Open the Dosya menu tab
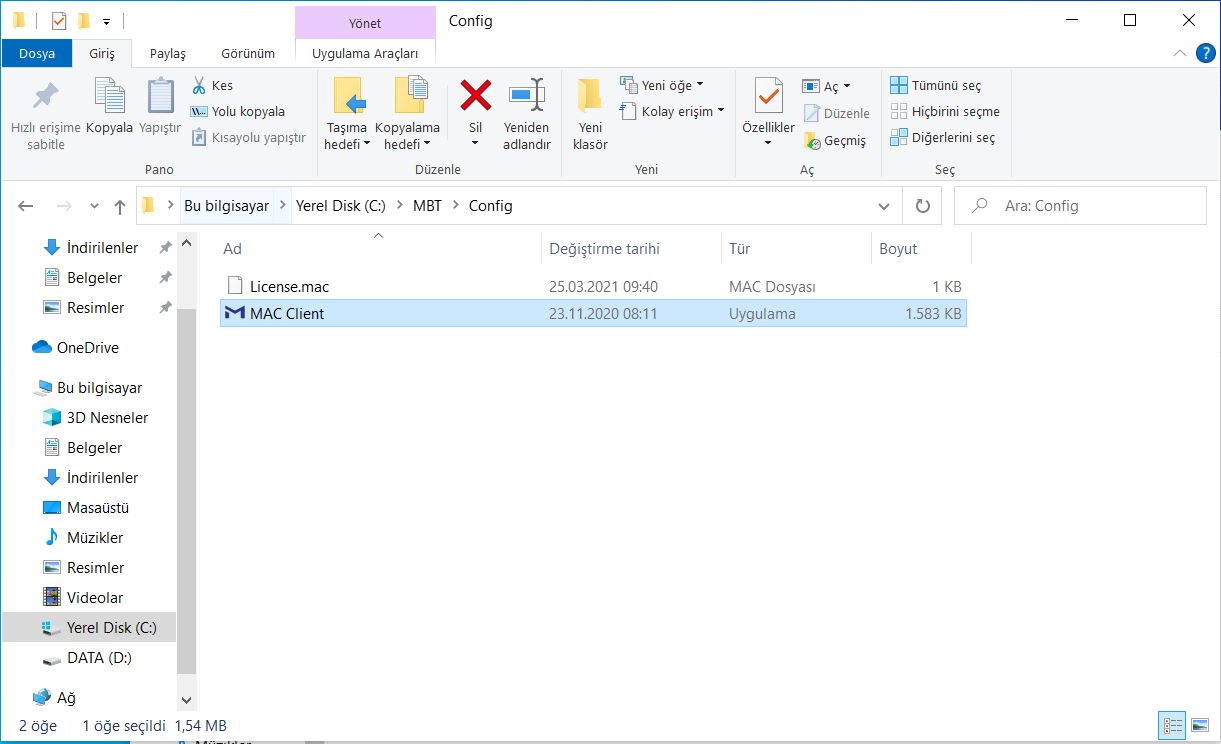 [x=36, y=54]
